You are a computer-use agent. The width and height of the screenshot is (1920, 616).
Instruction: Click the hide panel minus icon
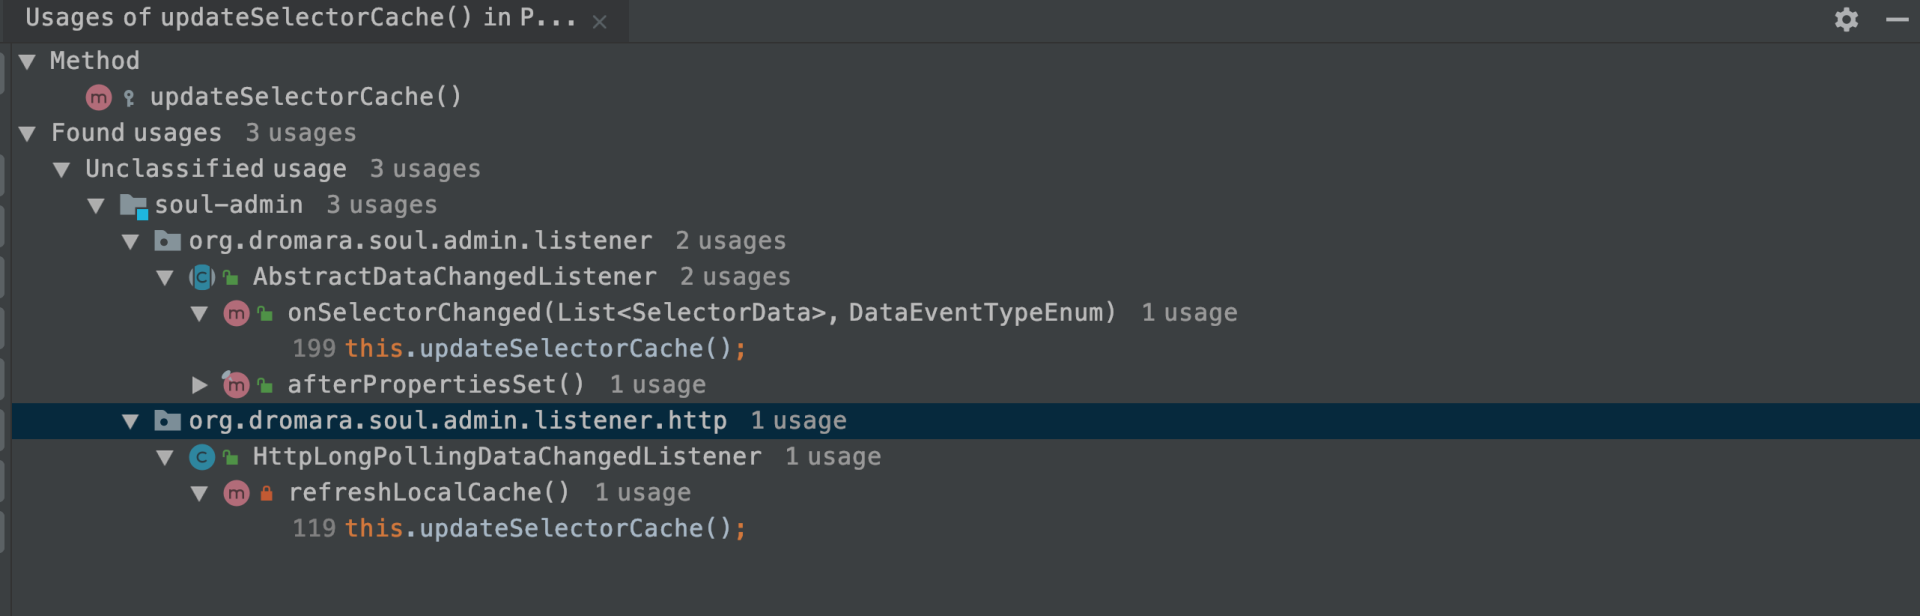click(x=1896, y=20)
